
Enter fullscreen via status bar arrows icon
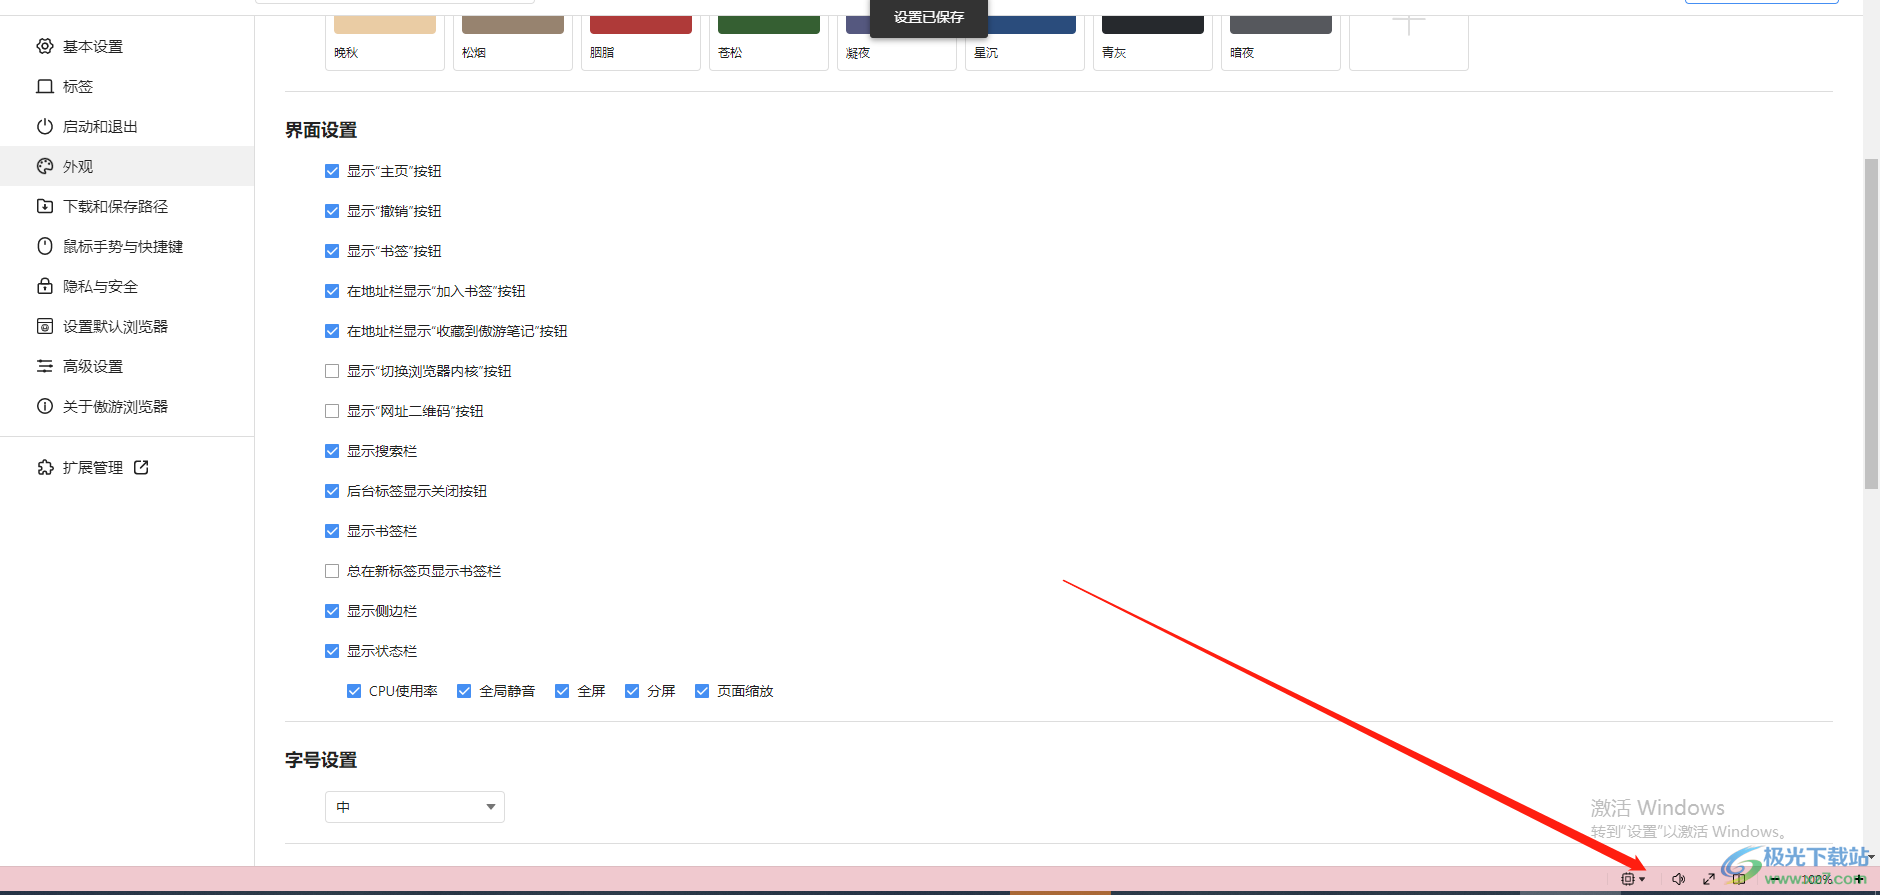pyautogui.click(x=1709, y=879)
